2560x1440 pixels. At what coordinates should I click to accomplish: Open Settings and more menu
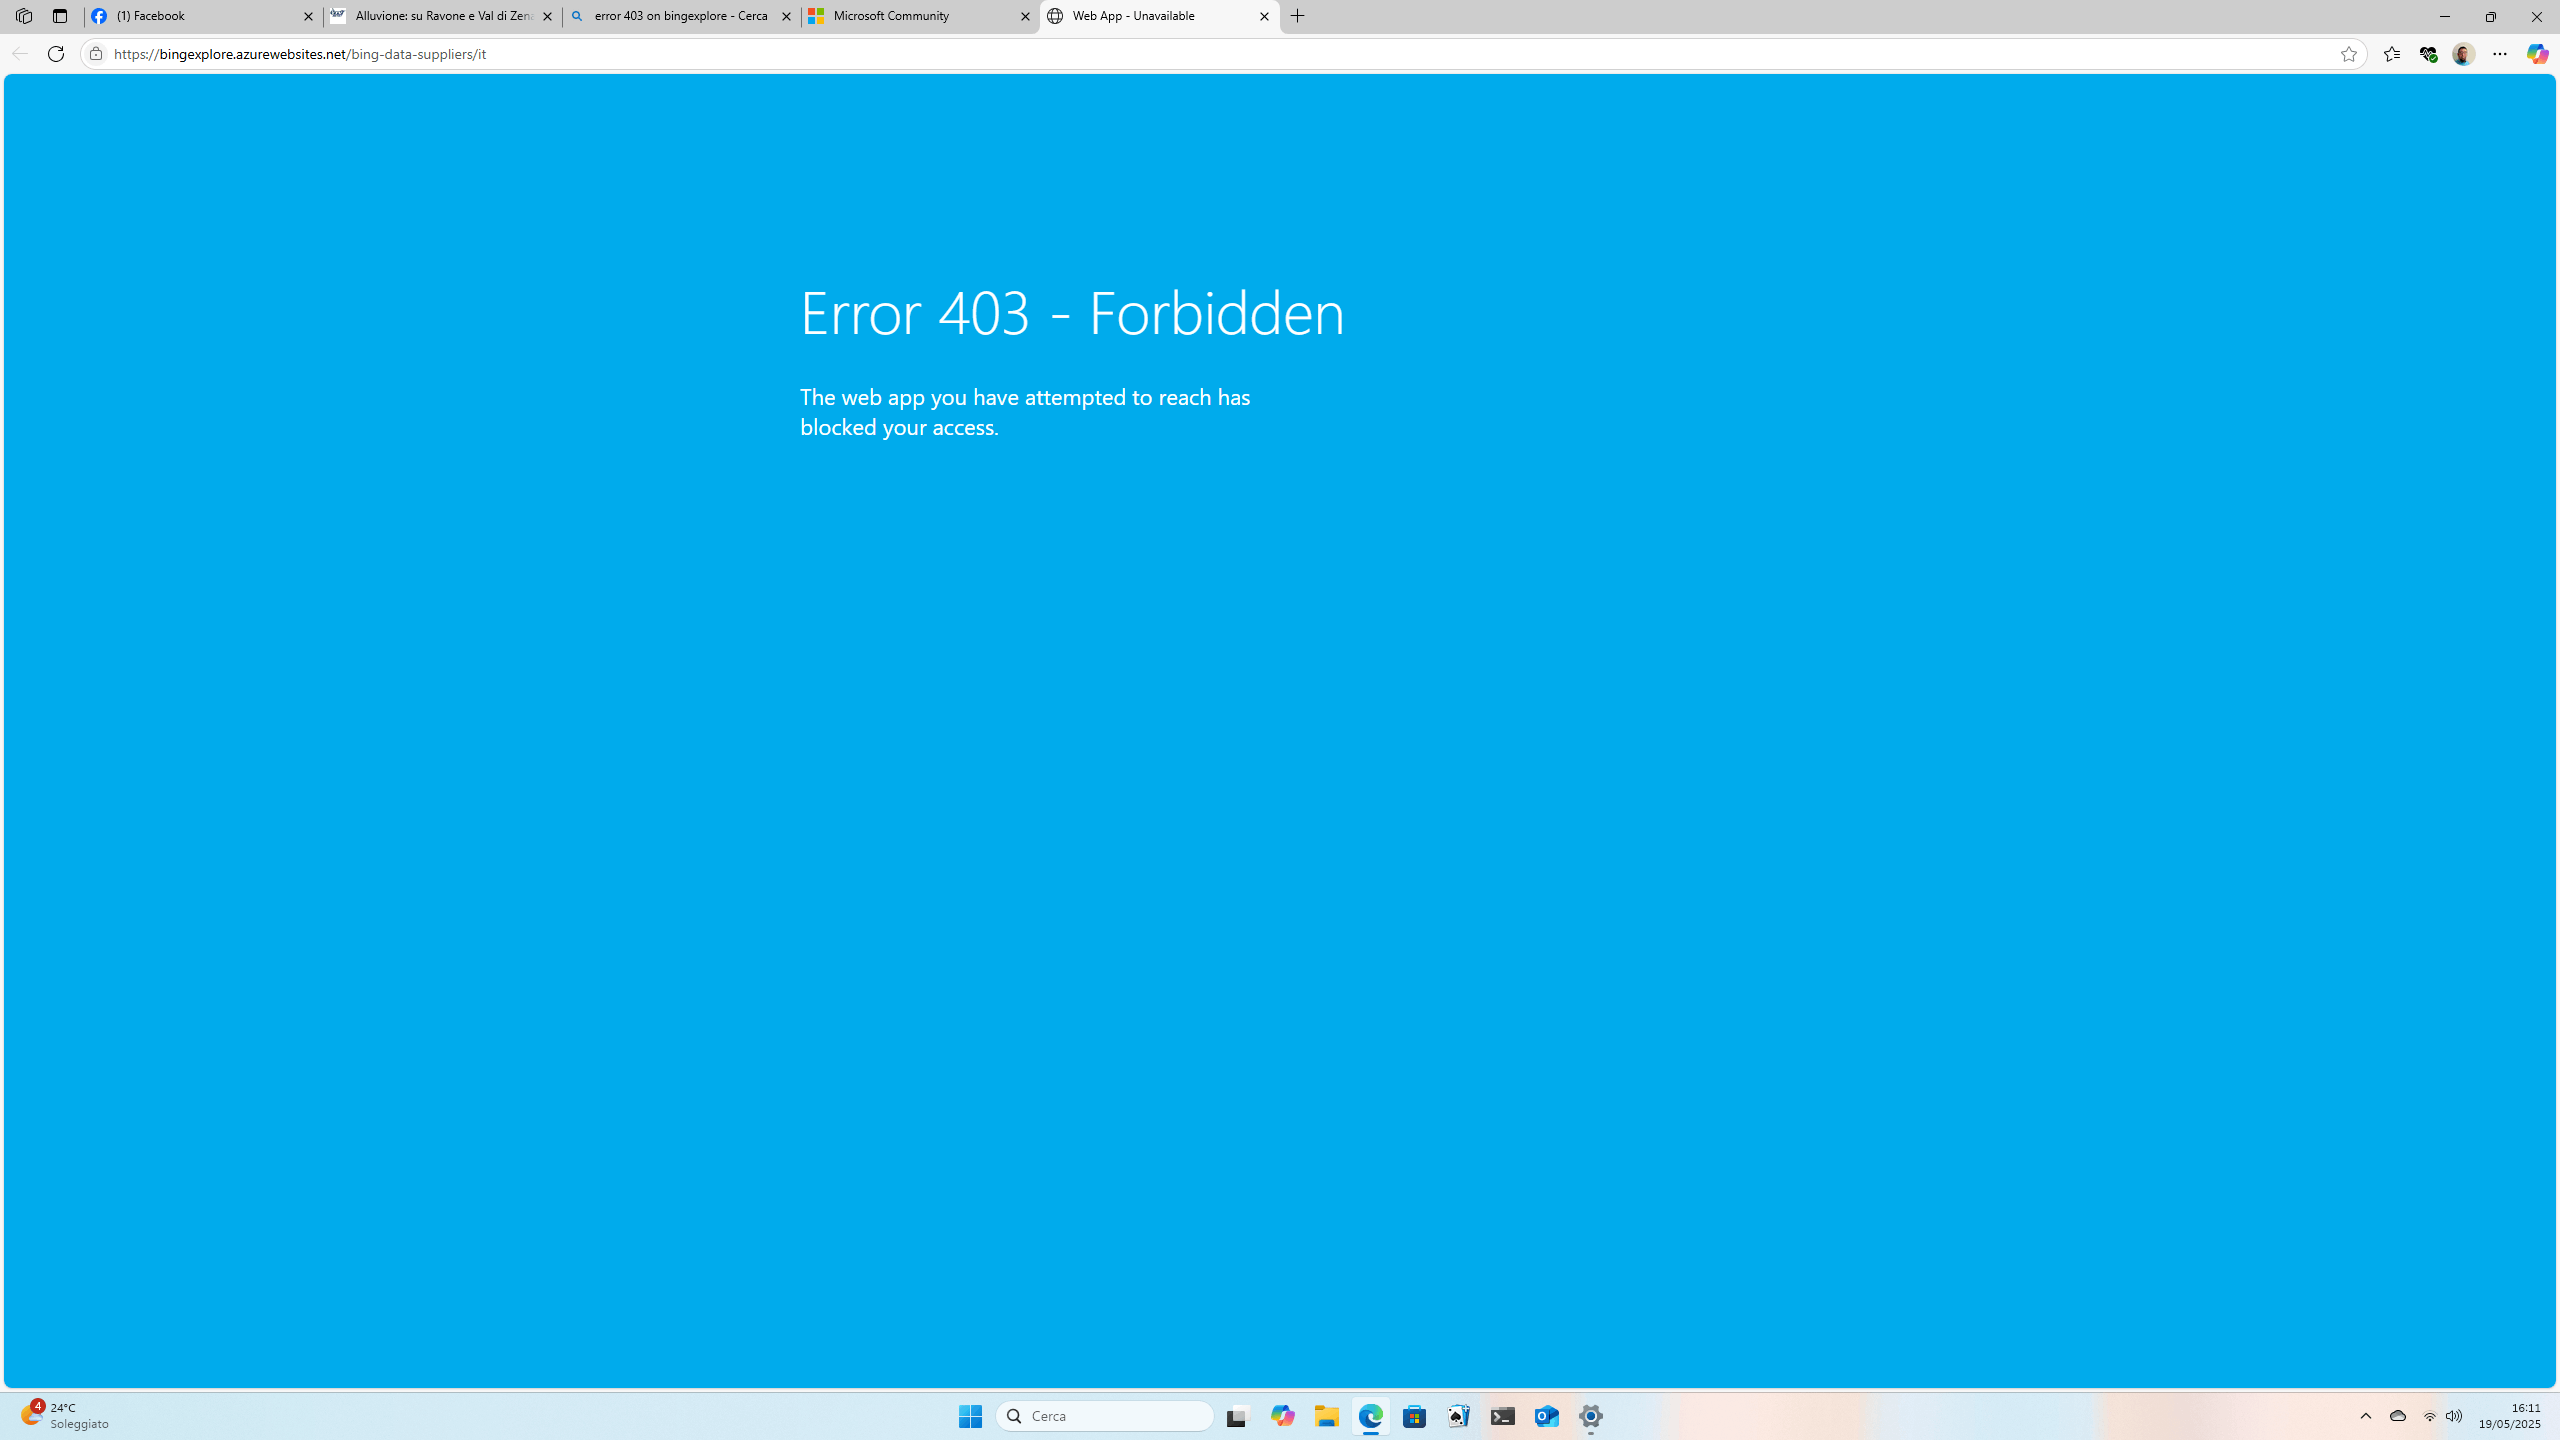tap(2499, 55)
